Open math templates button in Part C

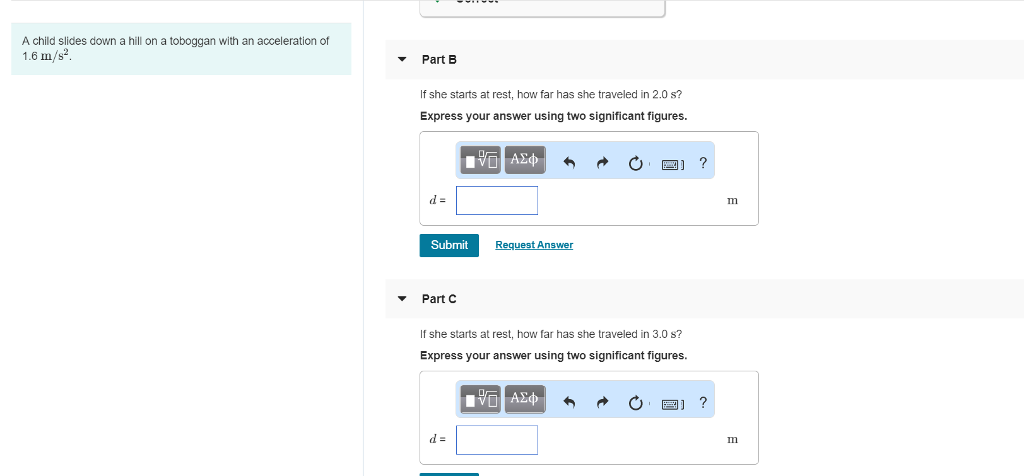pos(482,400)
